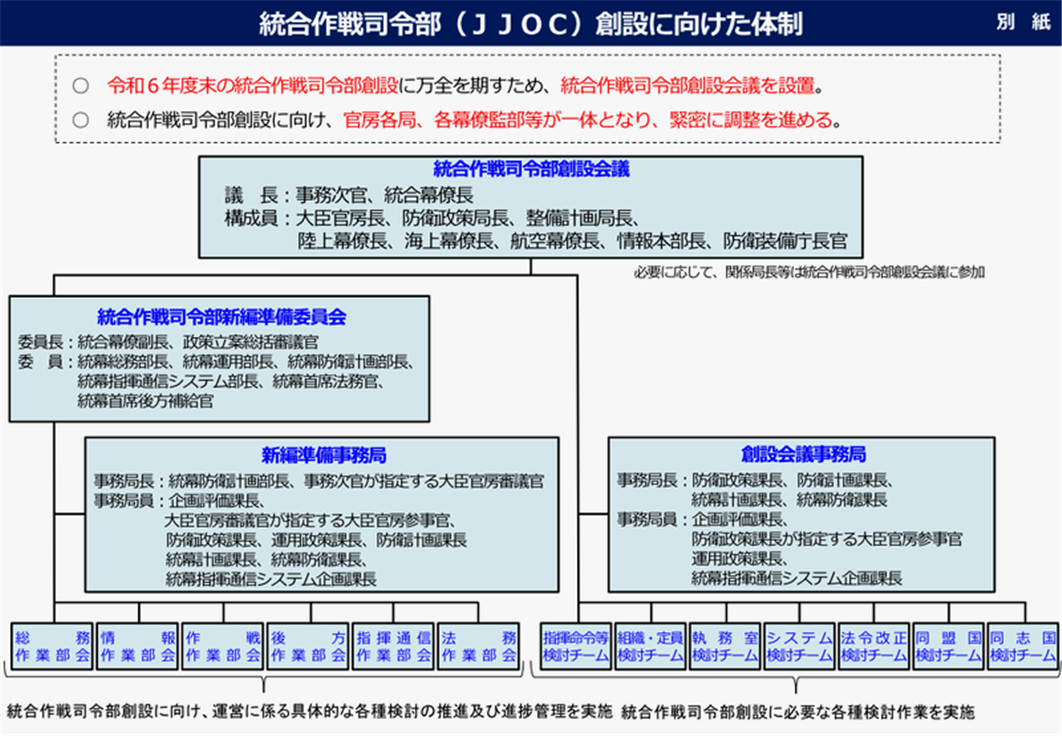Click the first circle bullet in summary box
The image size is (1062, 736).
point(81,86)
